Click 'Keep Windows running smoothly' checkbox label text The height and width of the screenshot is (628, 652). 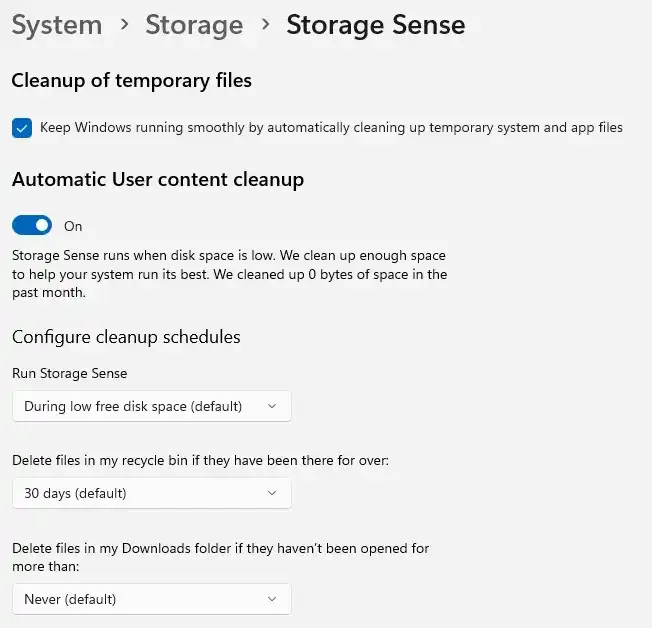coord(331,128)
